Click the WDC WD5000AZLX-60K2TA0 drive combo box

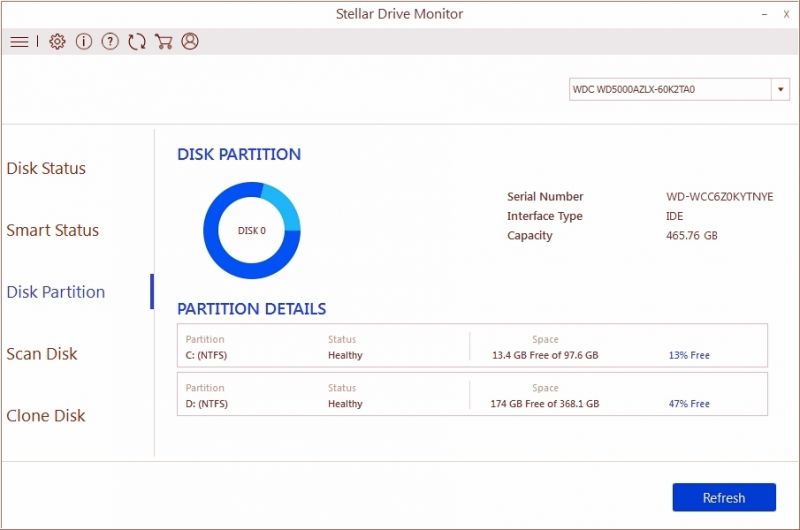point(679,89)
